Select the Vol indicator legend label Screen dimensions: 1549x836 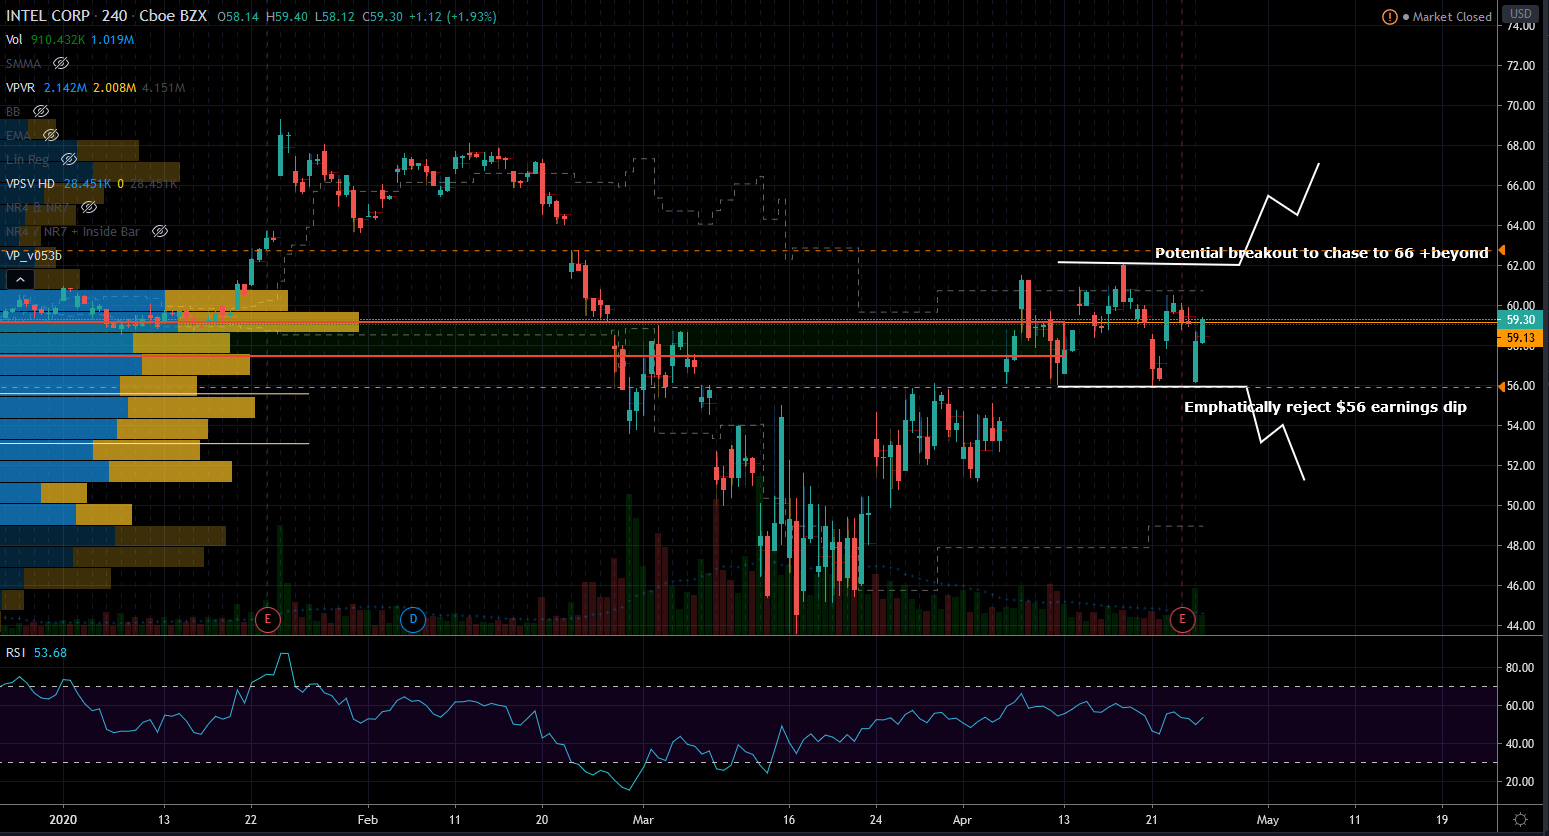coord(14,39)
